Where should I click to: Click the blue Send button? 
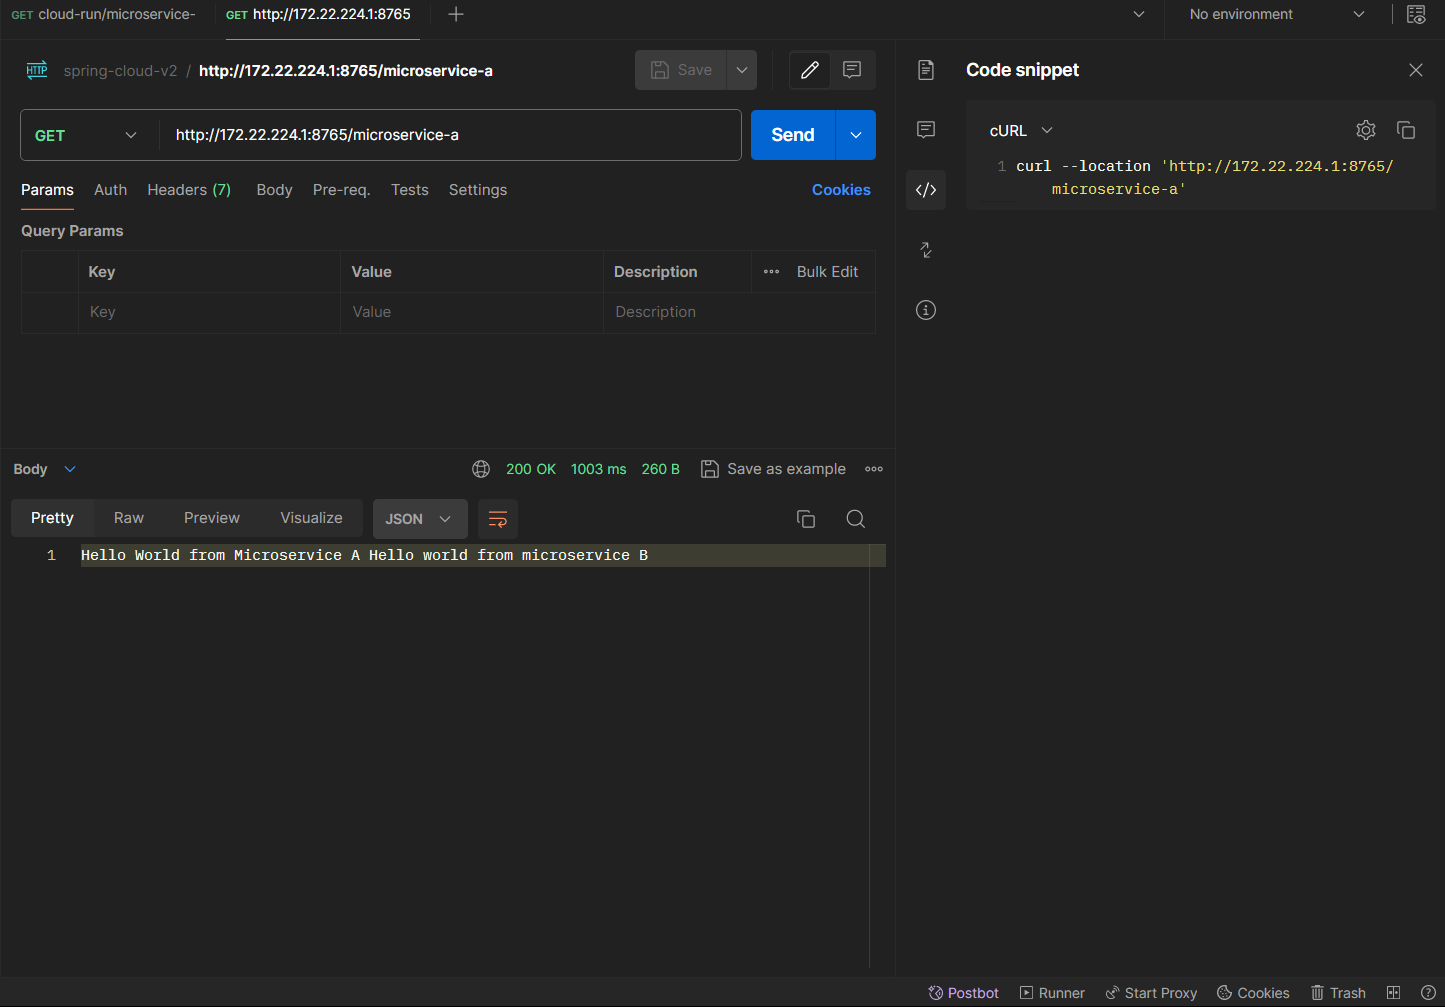[x=793, y=135]
